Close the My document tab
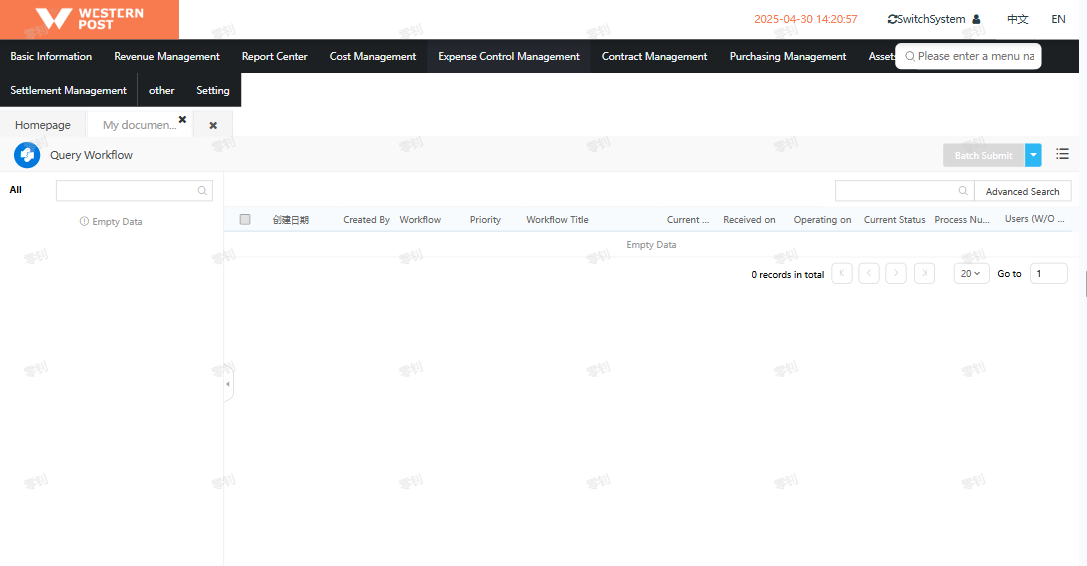 pyautogui.click(x=182, y=119)
